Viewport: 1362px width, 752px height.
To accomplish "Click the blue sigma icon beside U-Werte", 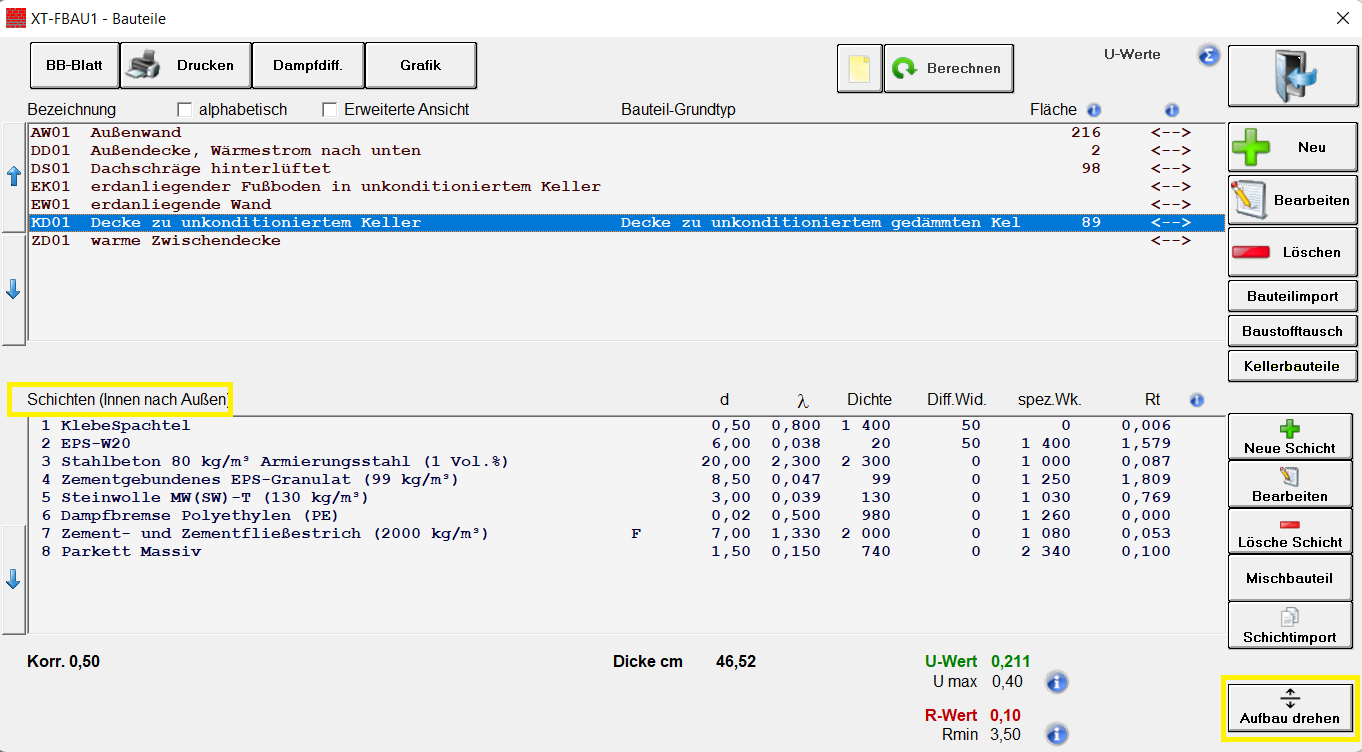I will 1208,55.
